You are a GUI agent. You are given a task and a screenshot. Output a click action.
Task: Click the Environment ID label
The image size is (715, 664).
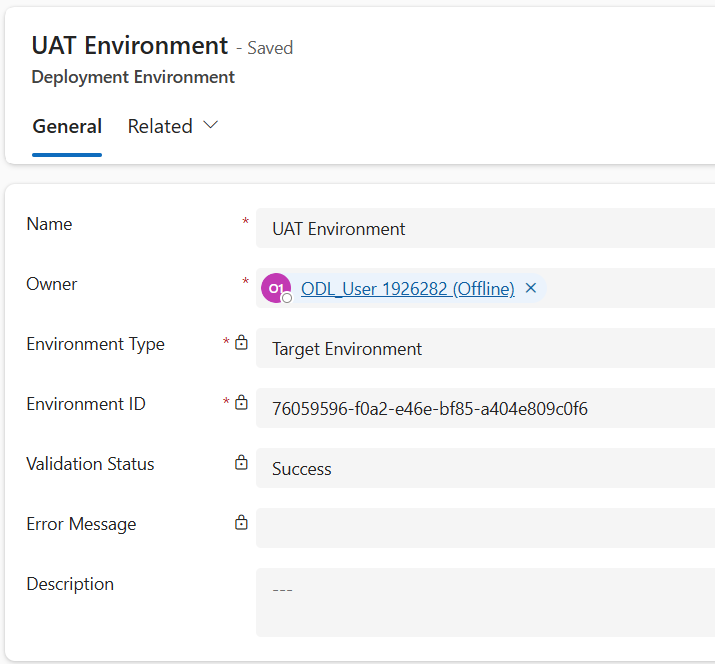click(x=86, y=404)
